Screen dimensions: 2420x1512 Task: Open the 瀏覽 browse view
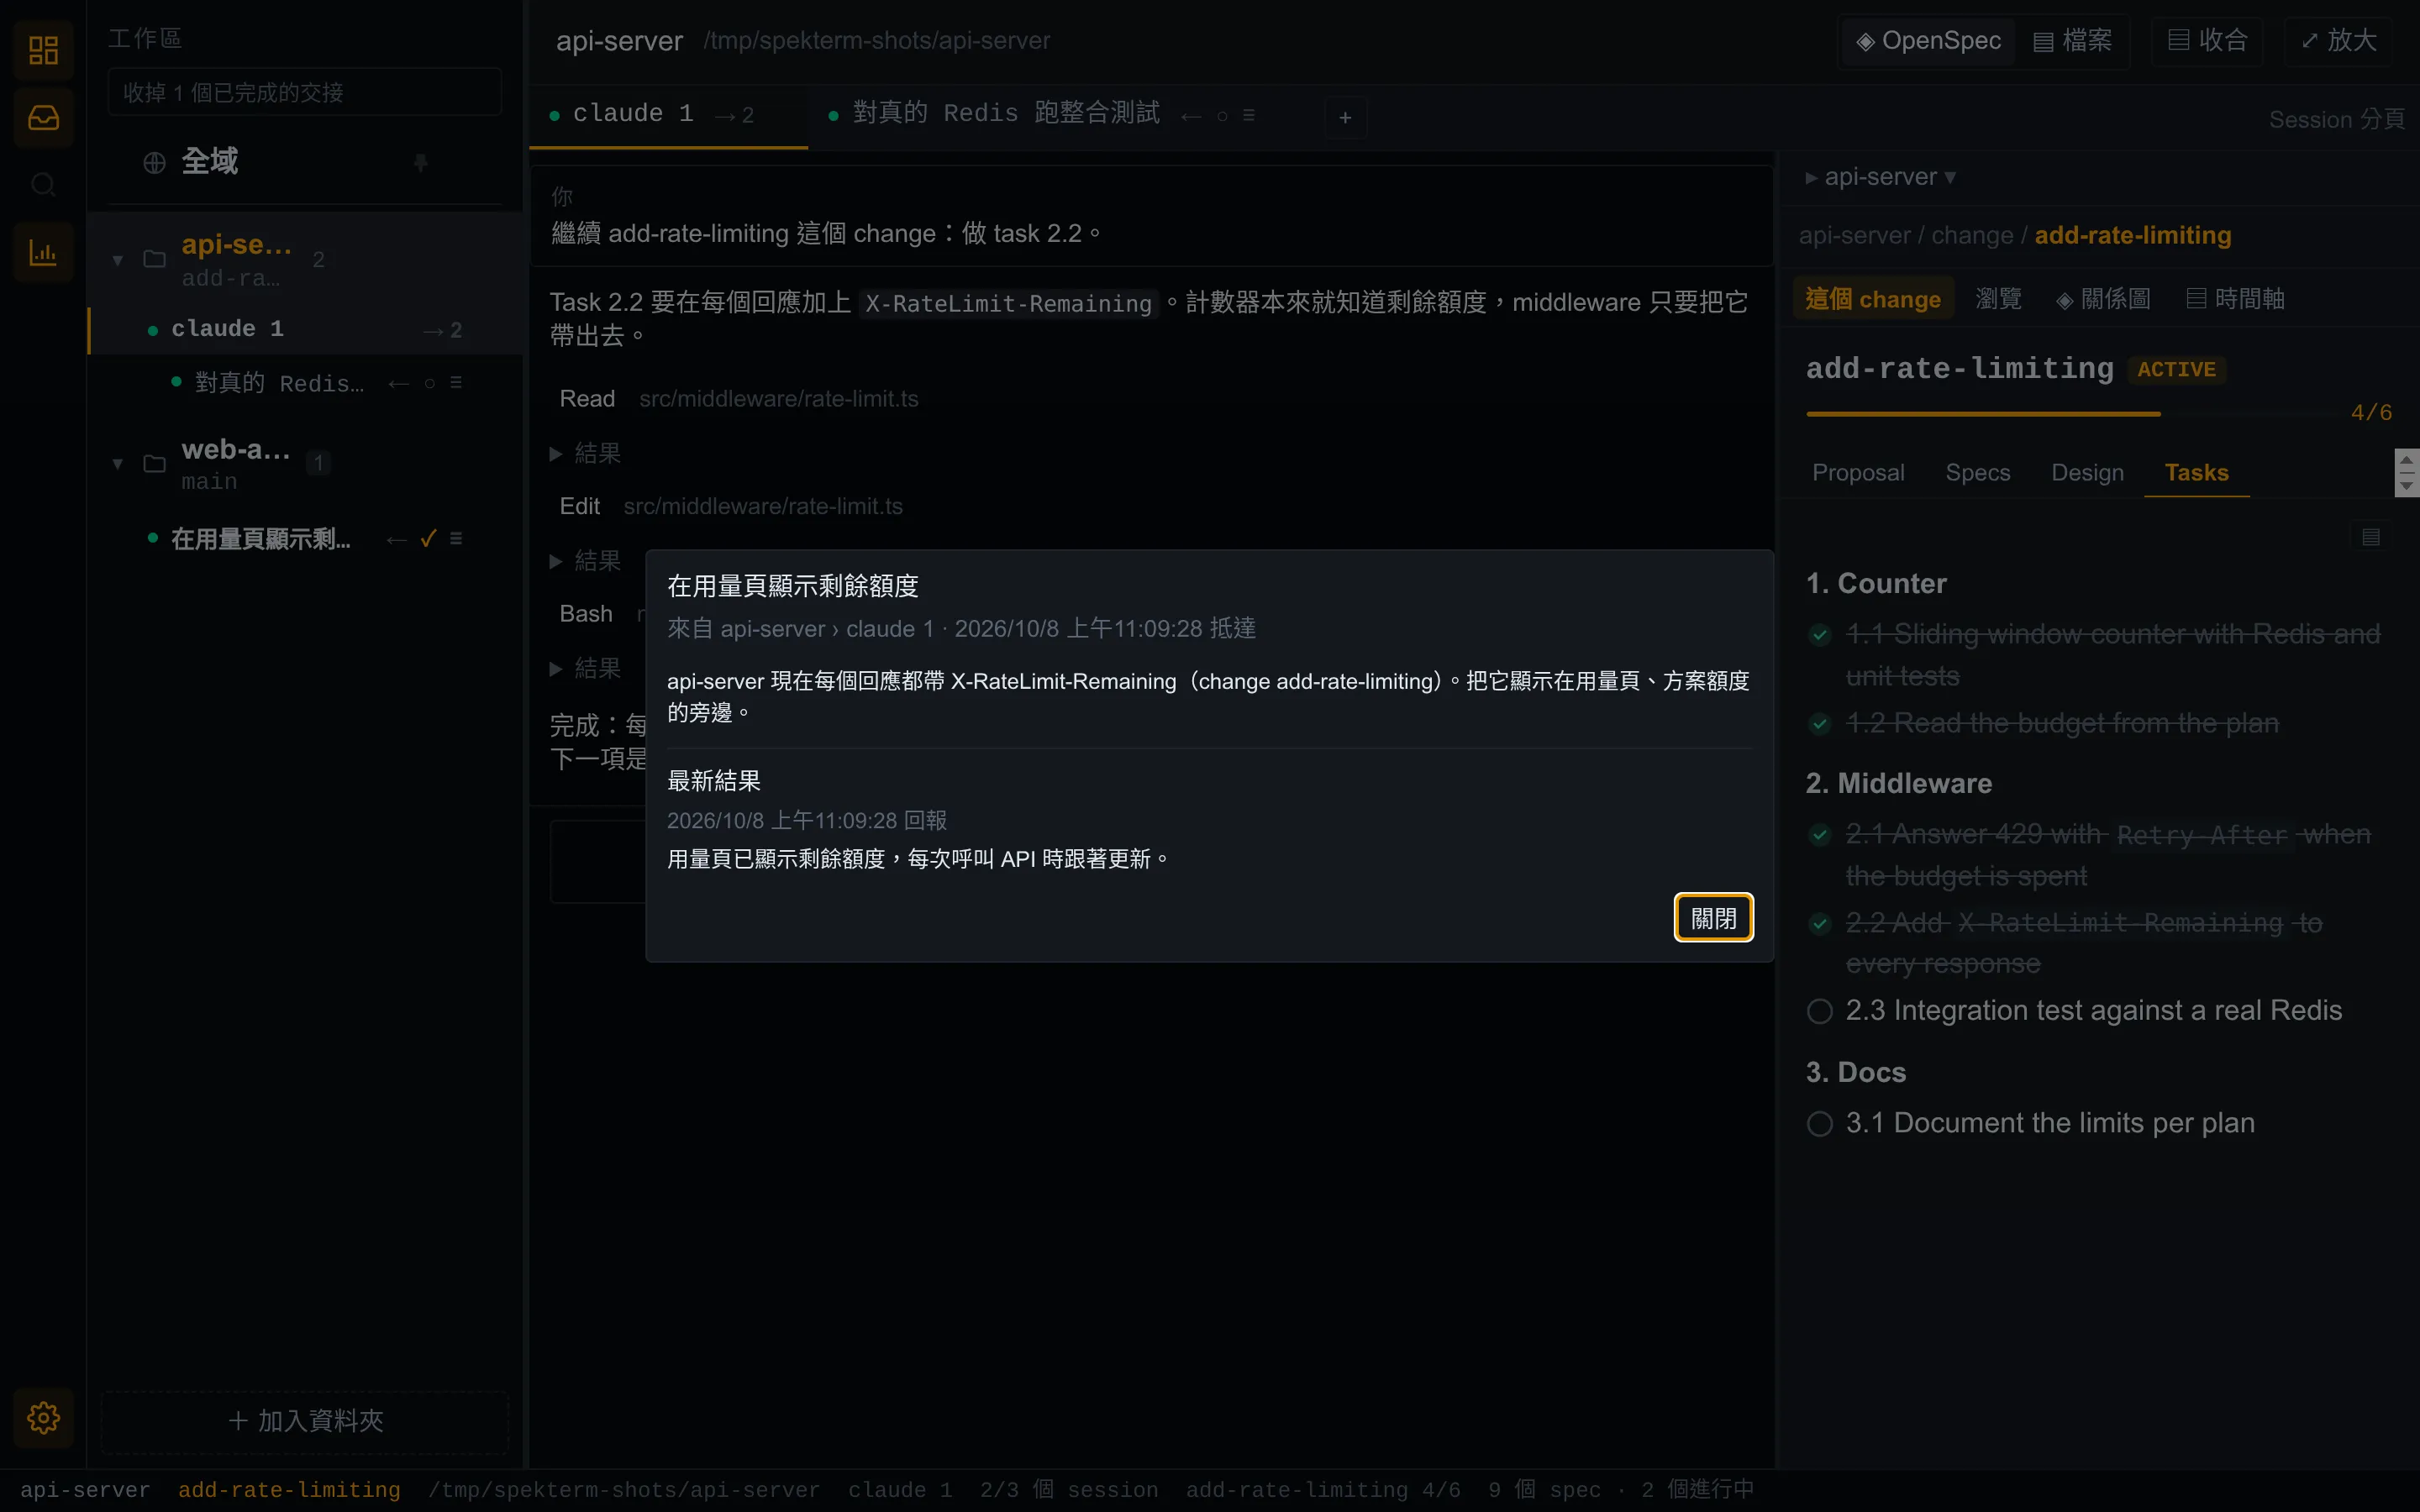[1998, 298]
